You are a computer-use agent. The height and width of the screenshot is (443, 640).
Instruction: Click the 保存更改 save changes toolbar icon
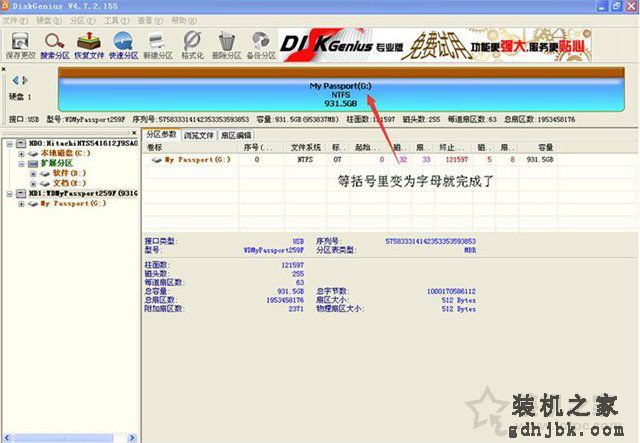(x=20, y=45)
